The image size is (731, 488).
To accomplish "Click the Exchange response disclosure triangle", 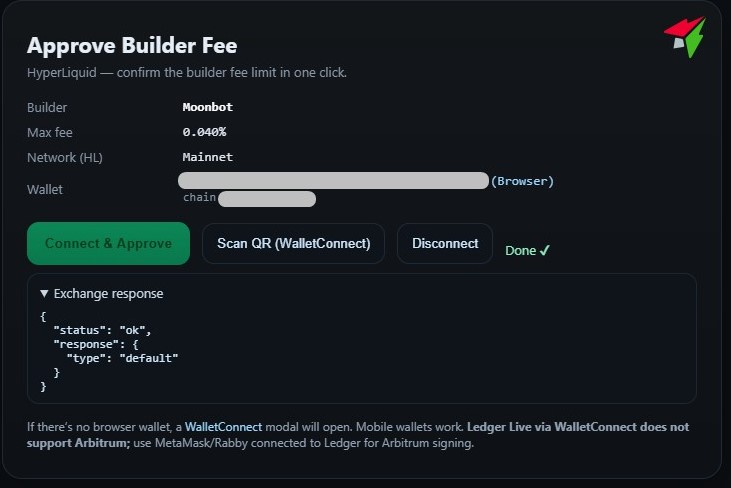I will coord(44,294).
